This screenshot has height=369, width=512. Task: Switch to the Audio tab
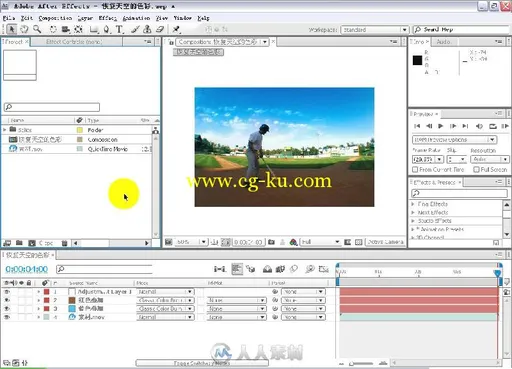[x=443, y=42]
